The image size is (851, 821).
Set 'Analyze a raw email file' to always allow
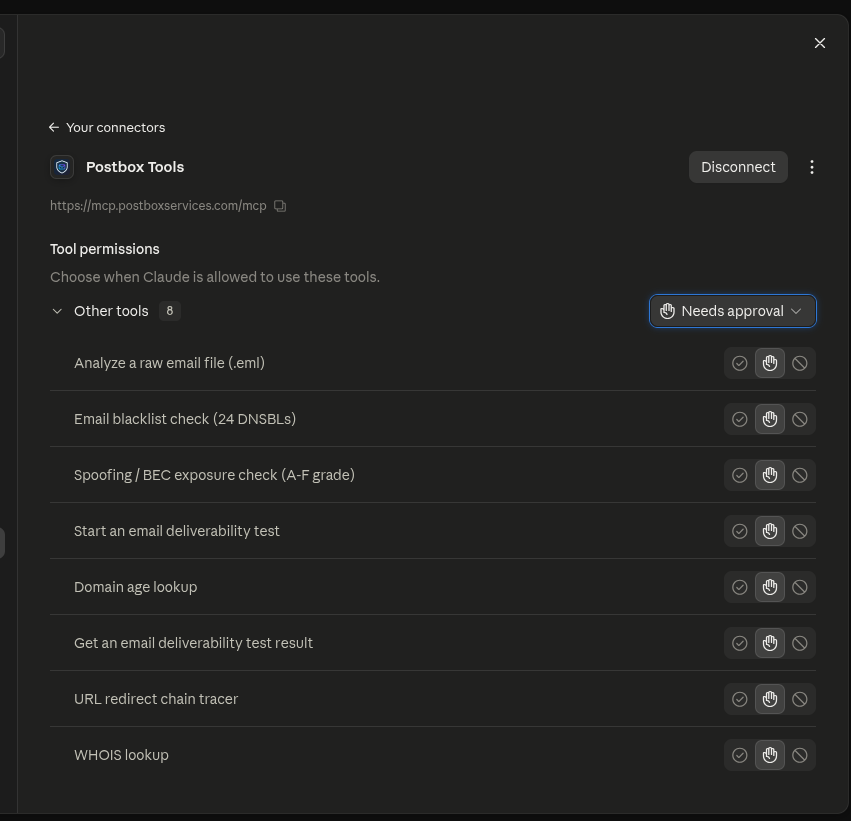pos(740,363)
